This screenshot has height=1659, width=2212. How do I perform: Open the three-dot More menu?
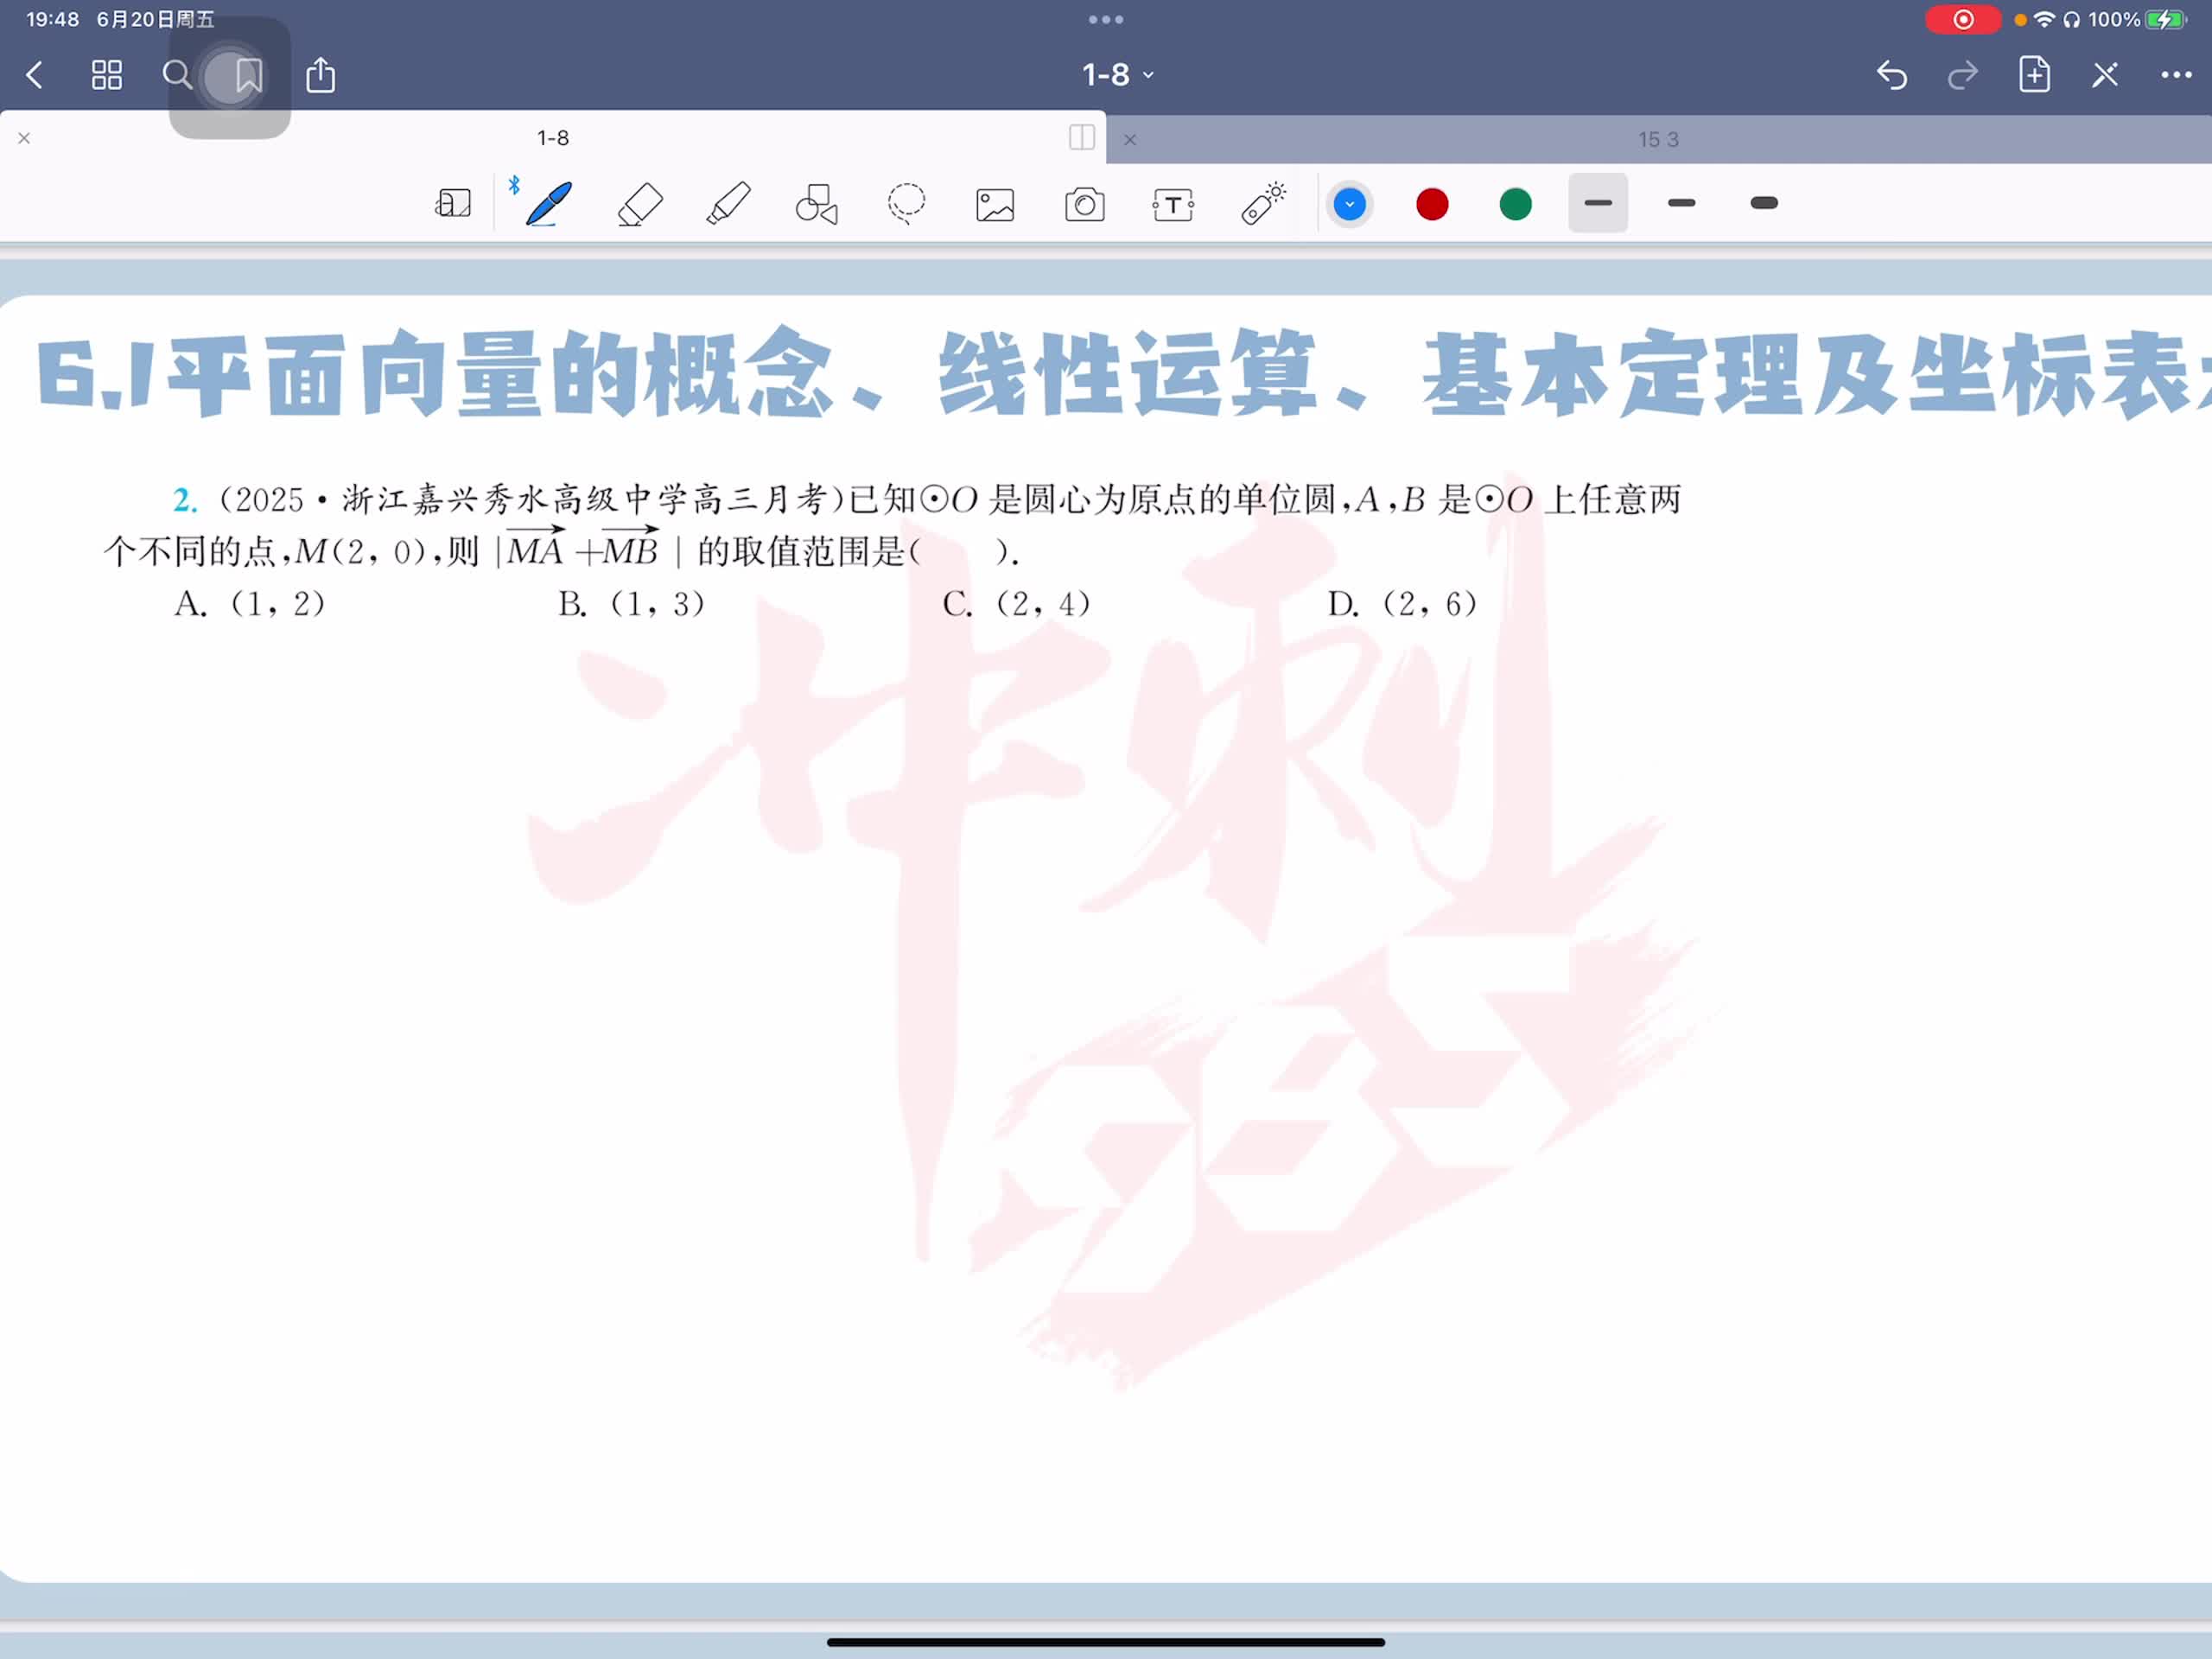click(x=2175, y=75)
